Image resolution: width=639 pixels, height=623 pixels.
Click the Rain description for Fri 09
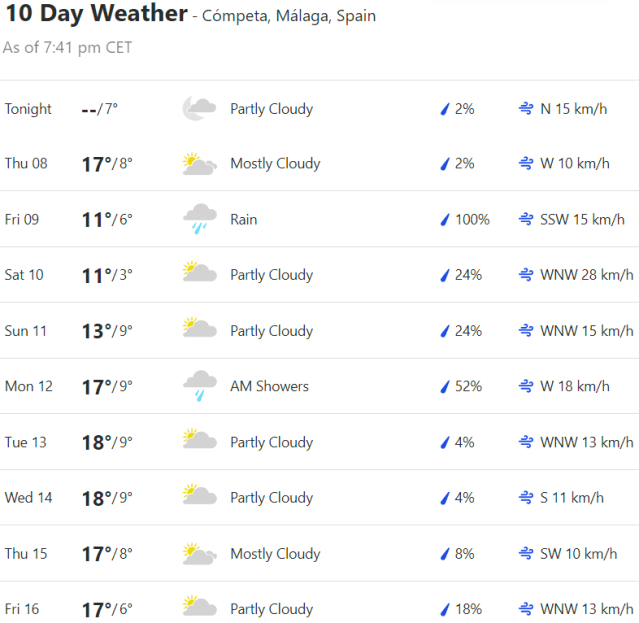[x=243, y=220]
